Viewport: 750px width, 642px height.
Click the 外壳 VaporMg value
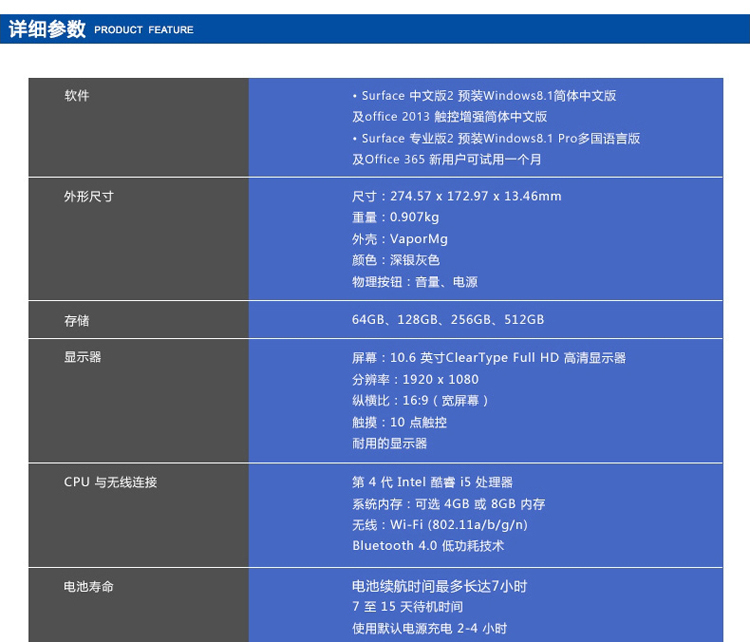coord(400,239)
